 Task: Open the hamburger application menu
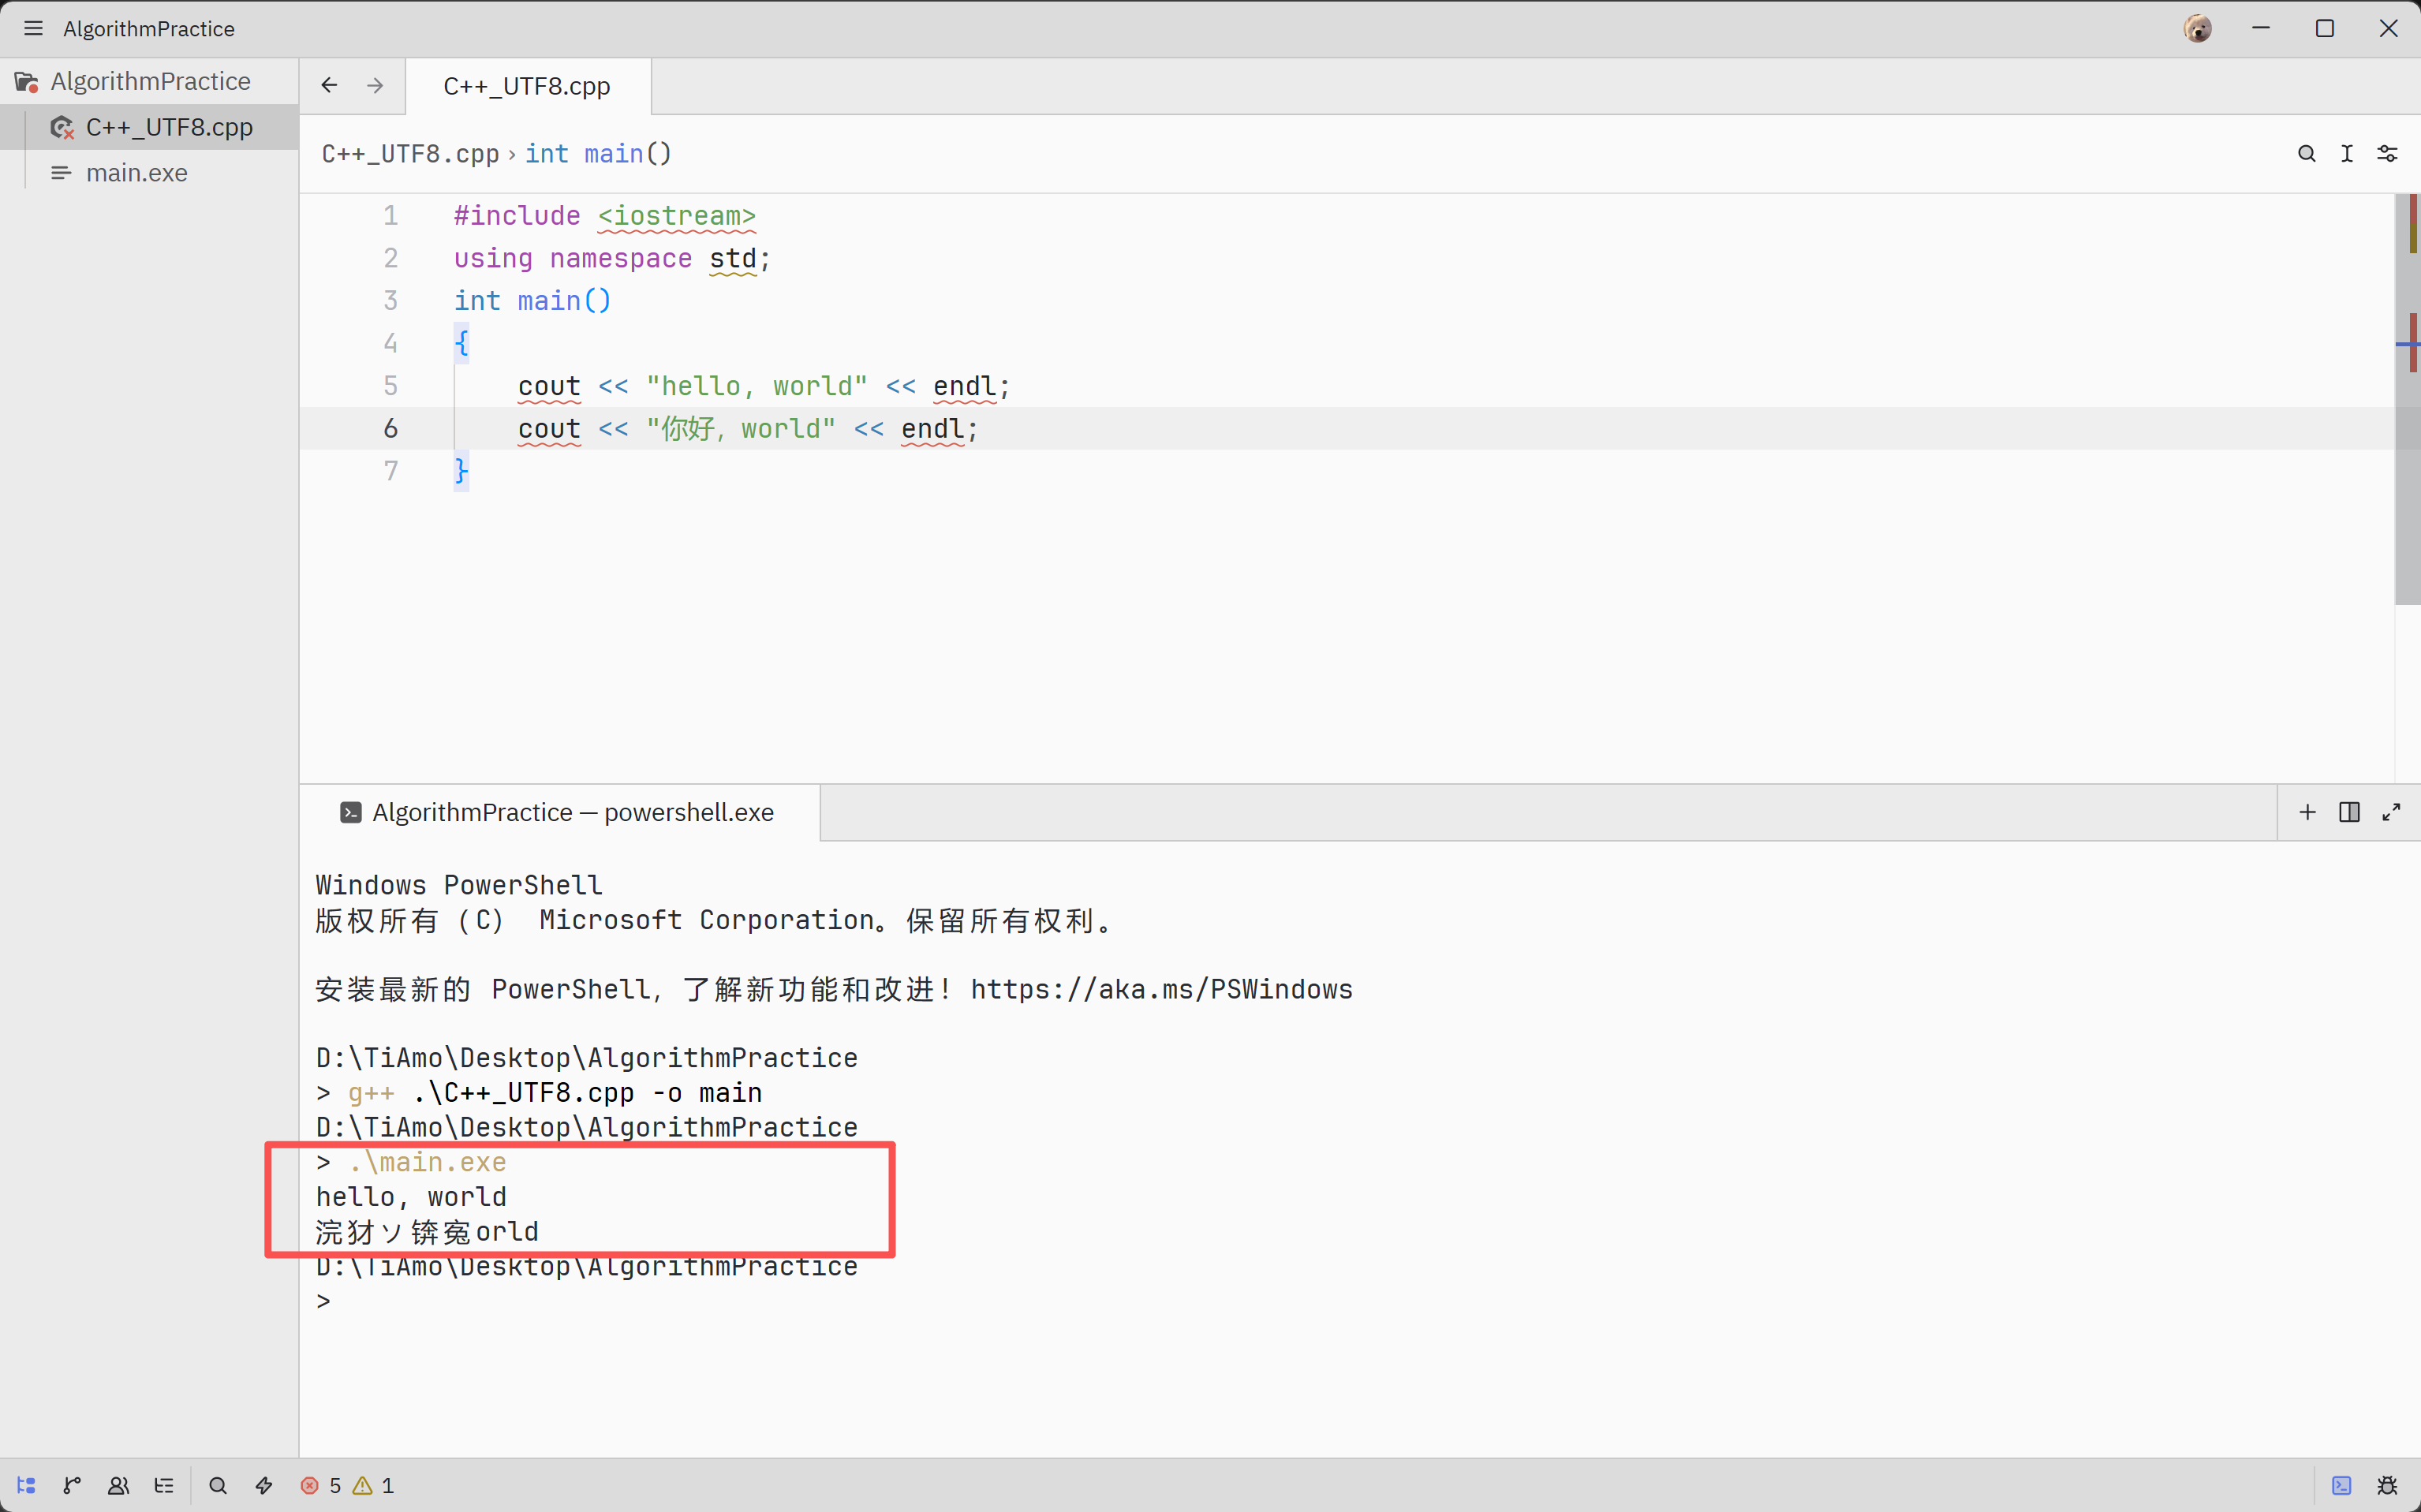point(33,28)
